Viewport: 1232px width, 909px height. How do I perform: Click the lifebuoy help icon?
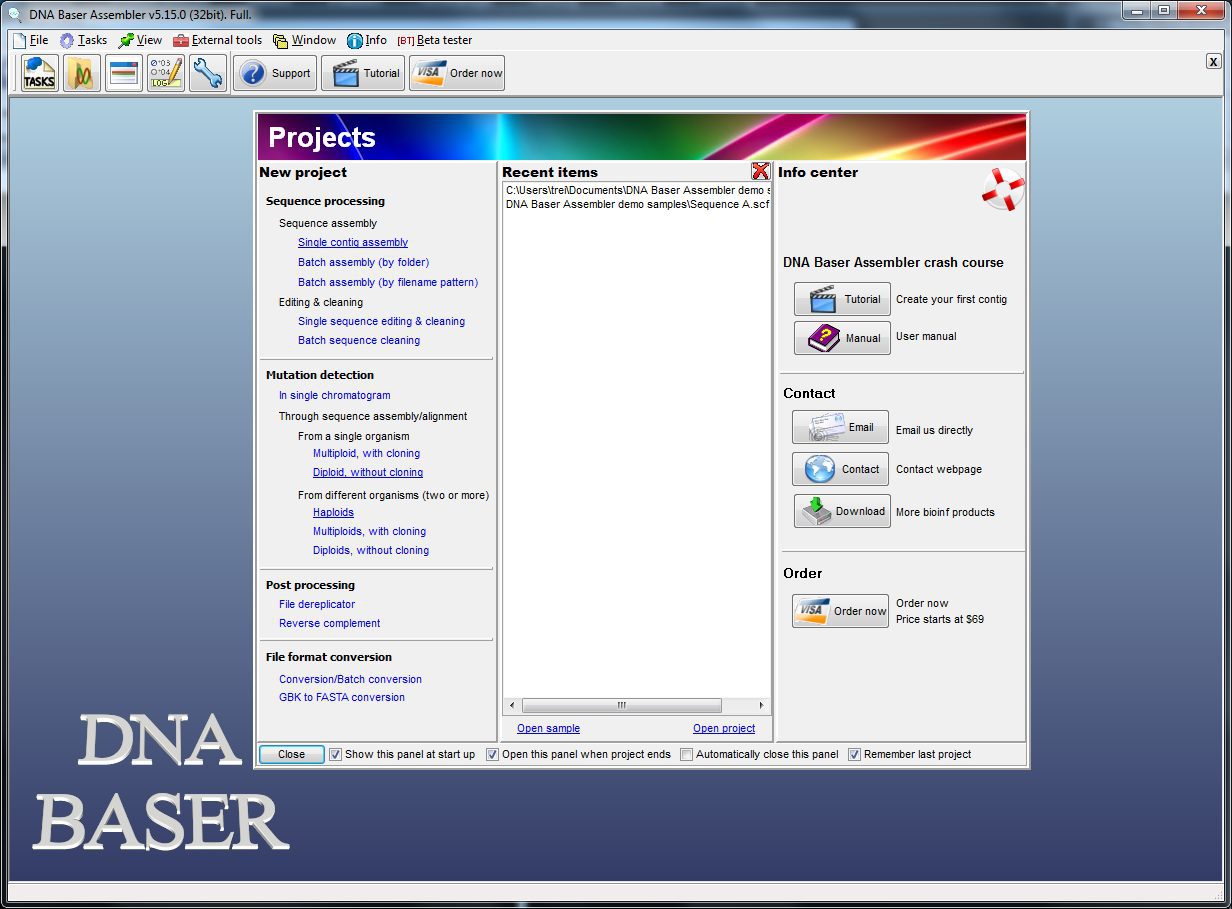pyautogui.click(x=1003, y=189)
